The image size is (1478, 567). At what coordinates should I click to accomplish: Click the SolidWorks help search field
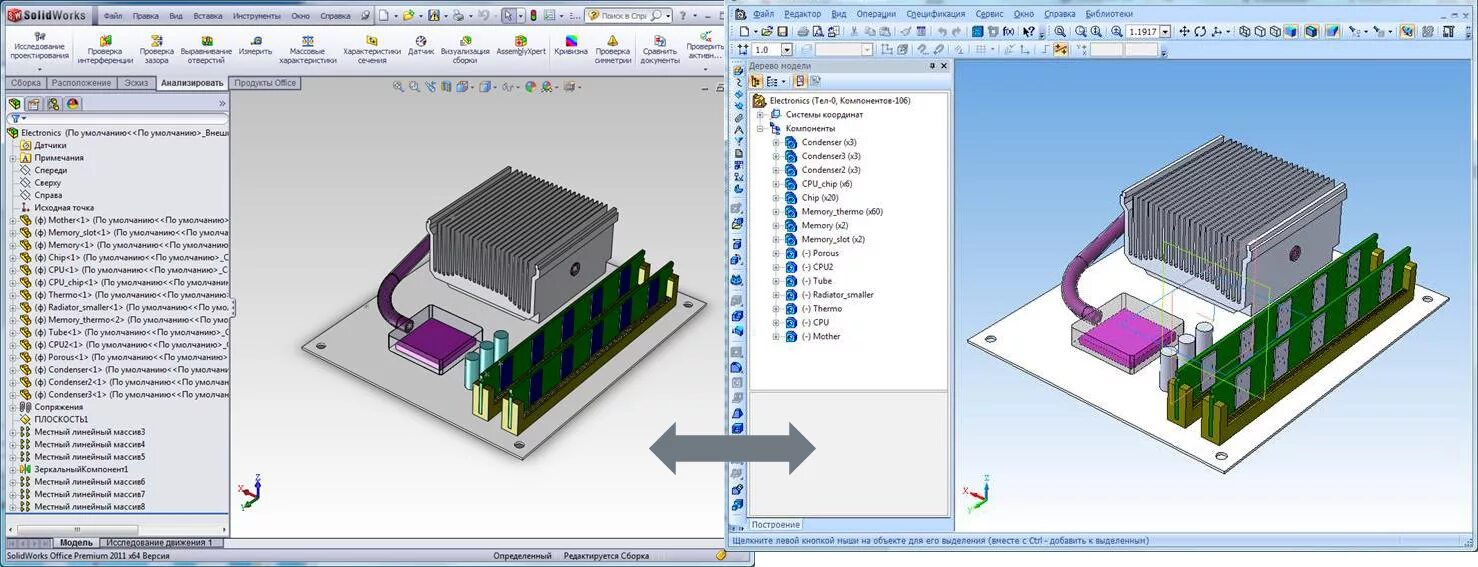pos(627,15)
